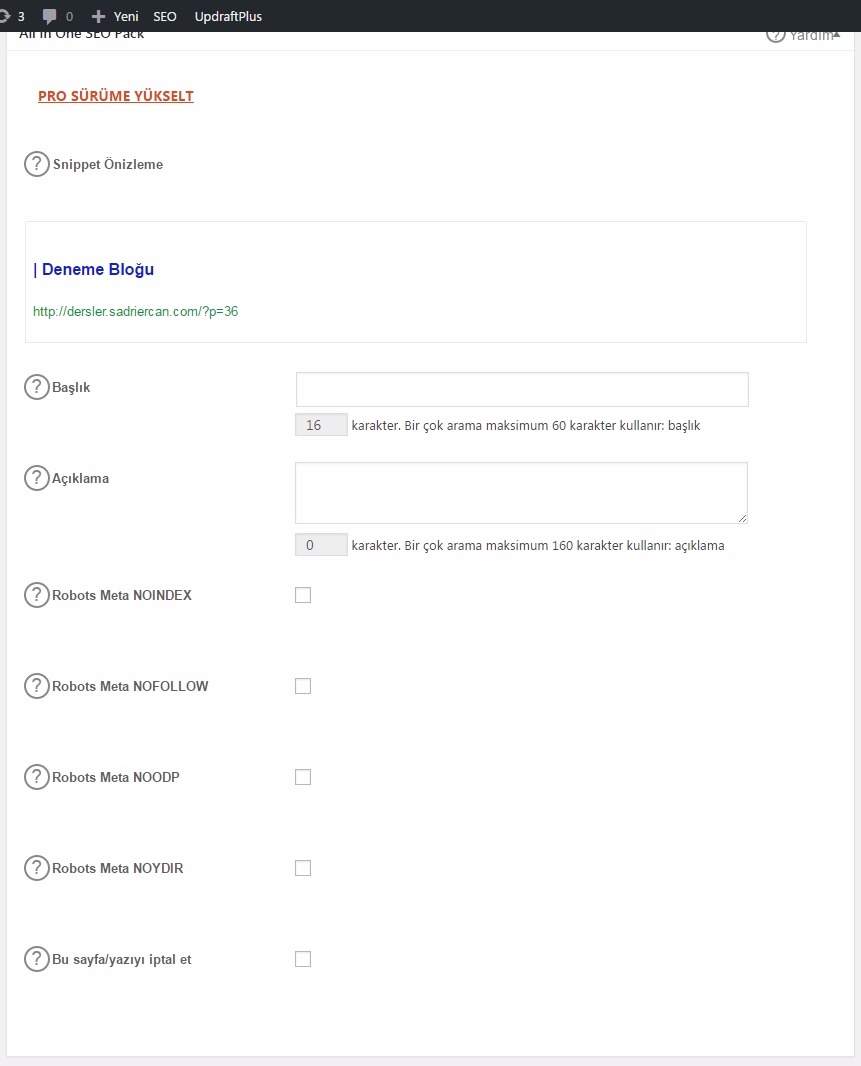Open the SEO menu in admin bar
Image resolution: width=861 pixels, height=1066 pixels.
point(165,16)
